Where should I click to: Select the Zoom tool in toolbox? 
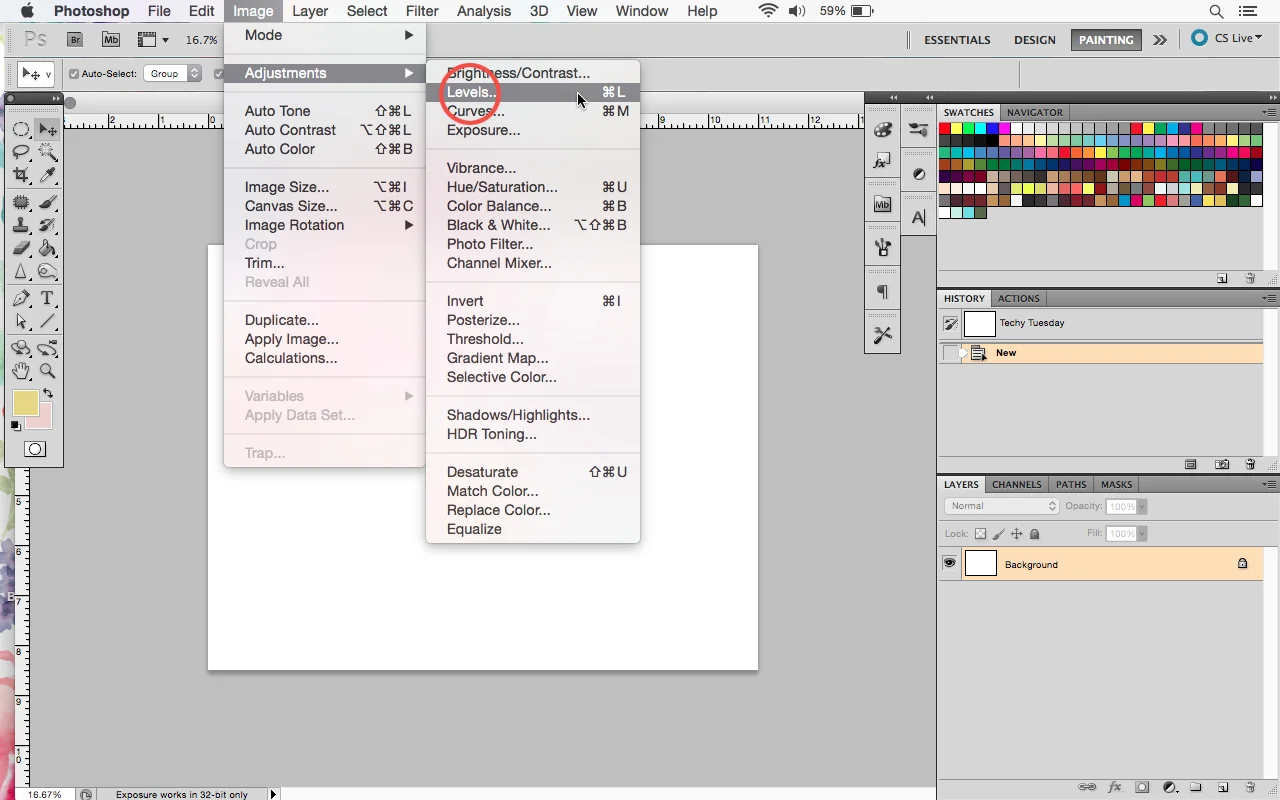[47, 370]
